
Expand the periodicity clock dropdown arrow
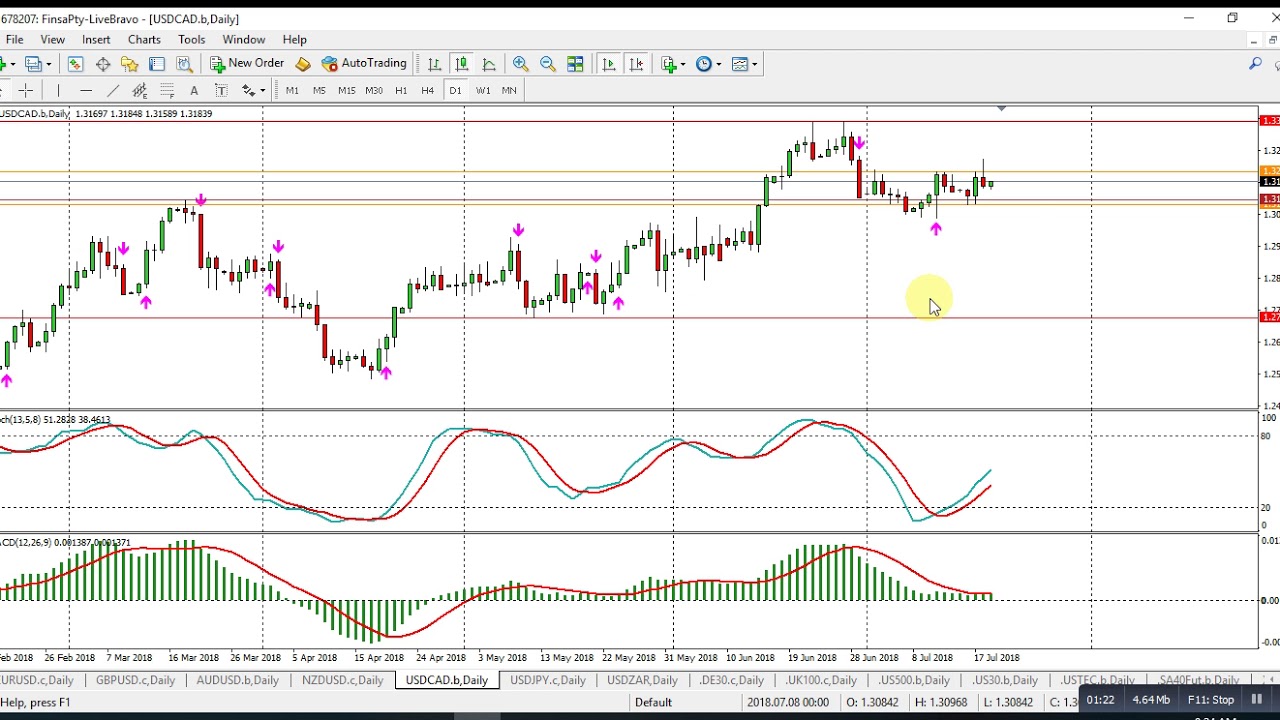pos(719,64)
